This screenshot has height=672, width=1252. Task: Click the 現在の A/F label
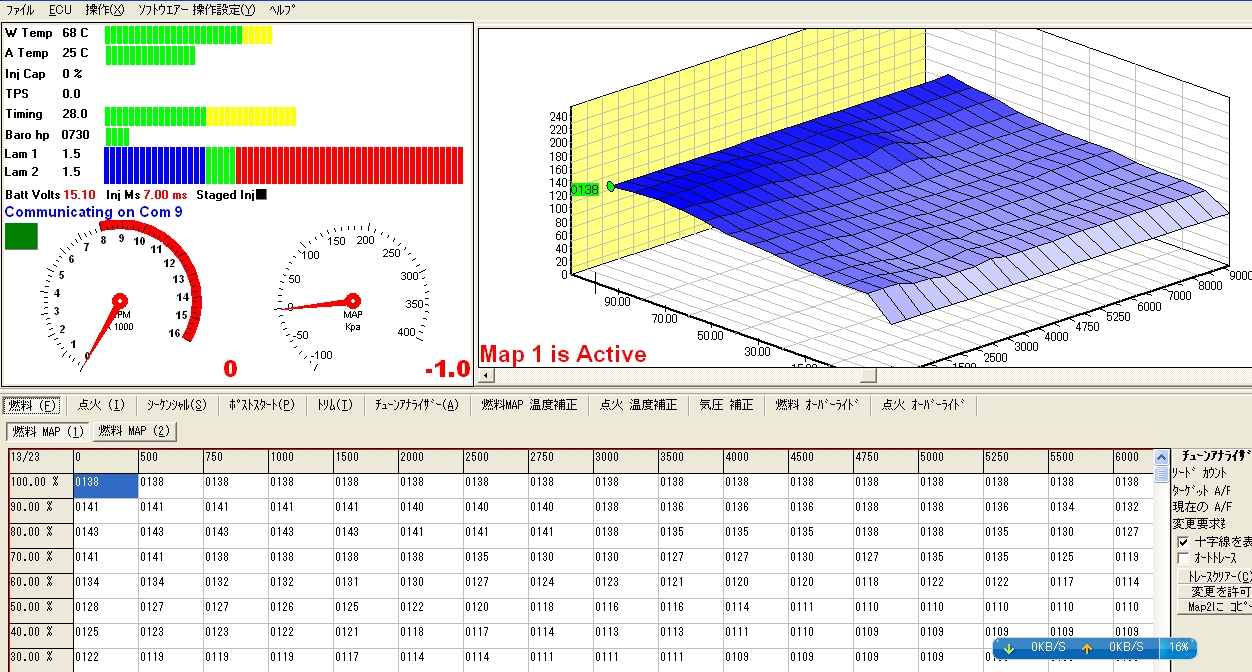click(1204, 507)
